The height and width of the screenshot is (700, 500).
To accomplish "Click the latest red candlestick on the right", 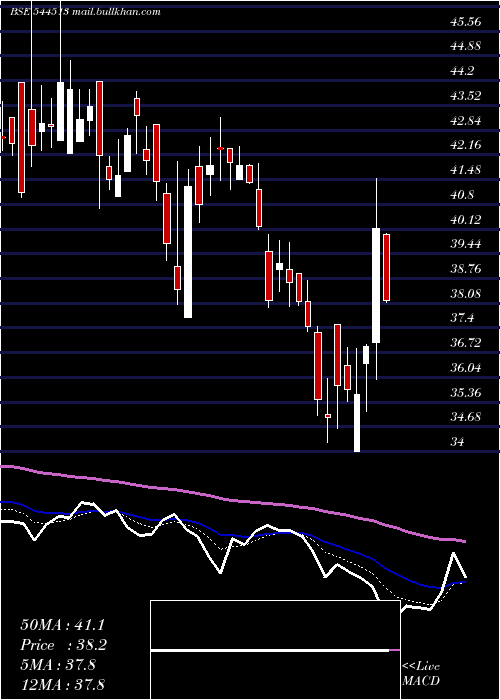I will [x=387, y=267].
